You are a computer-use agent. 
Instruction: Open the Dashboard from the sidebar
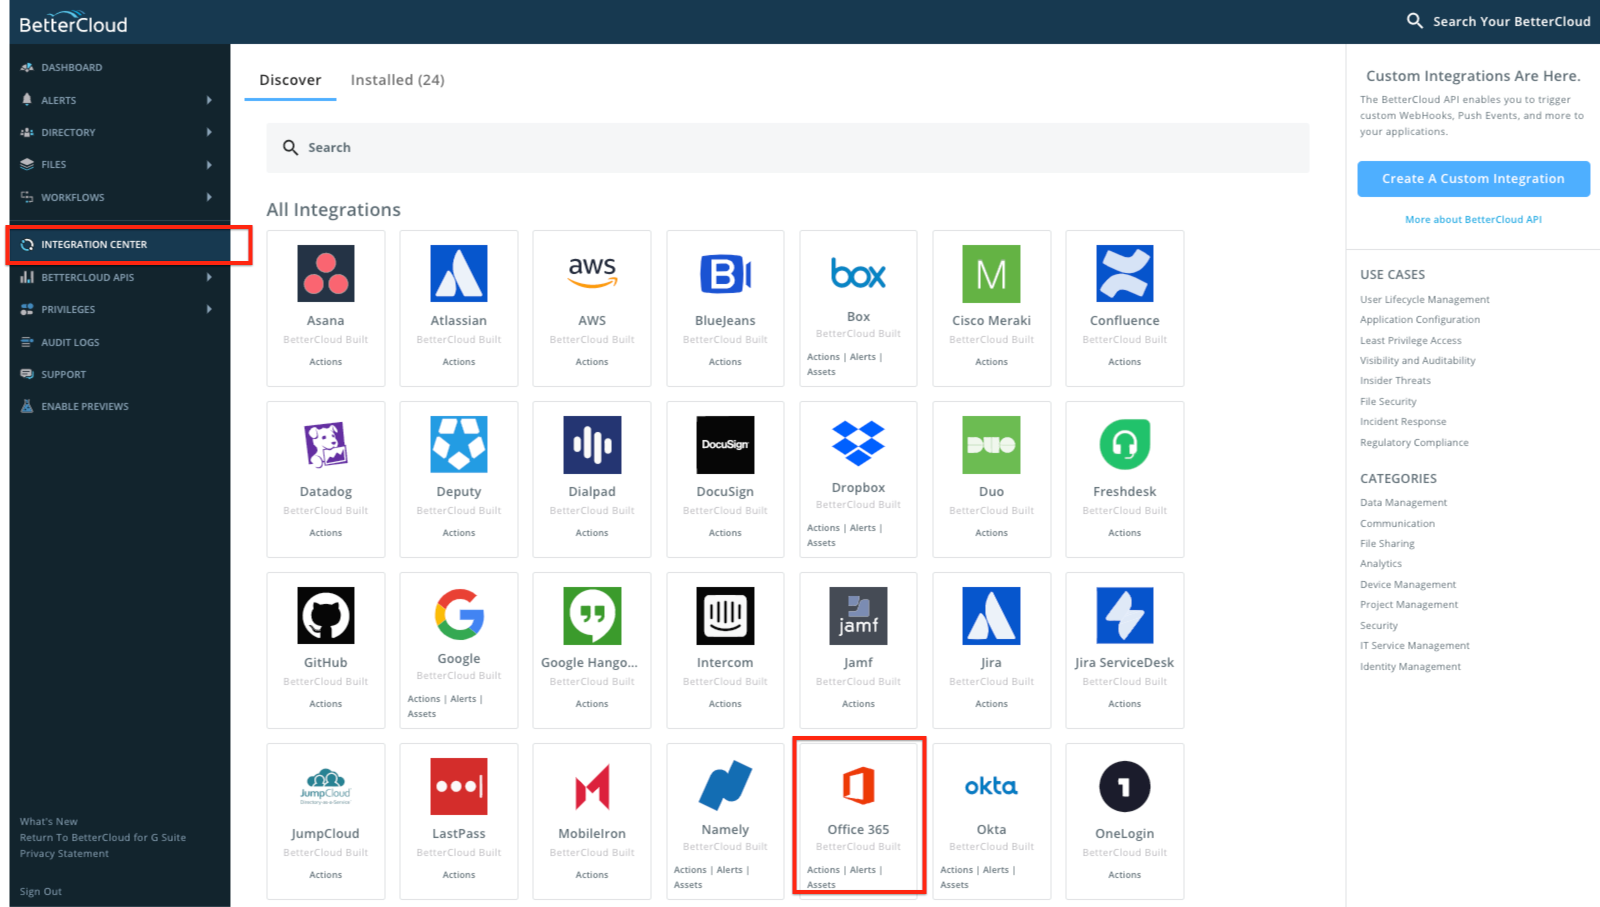click(72, 67)
